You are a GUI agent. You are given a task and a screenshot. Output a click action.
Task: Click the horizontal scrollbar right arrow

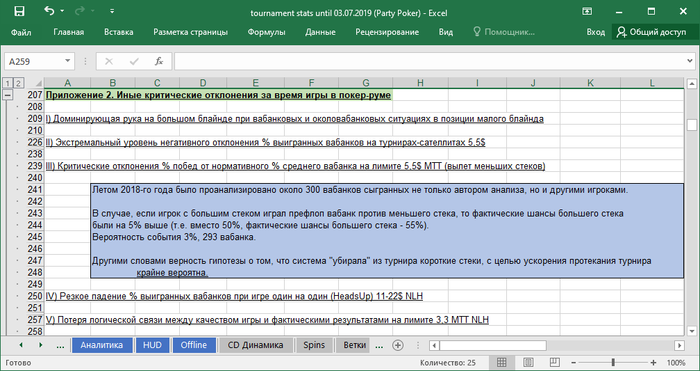pyautogui.click(x=679, y=345)
